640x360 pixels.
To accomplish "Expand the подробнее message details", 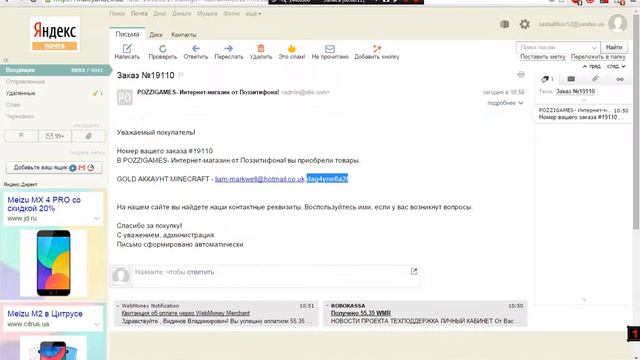I will [x=505, y=103].
